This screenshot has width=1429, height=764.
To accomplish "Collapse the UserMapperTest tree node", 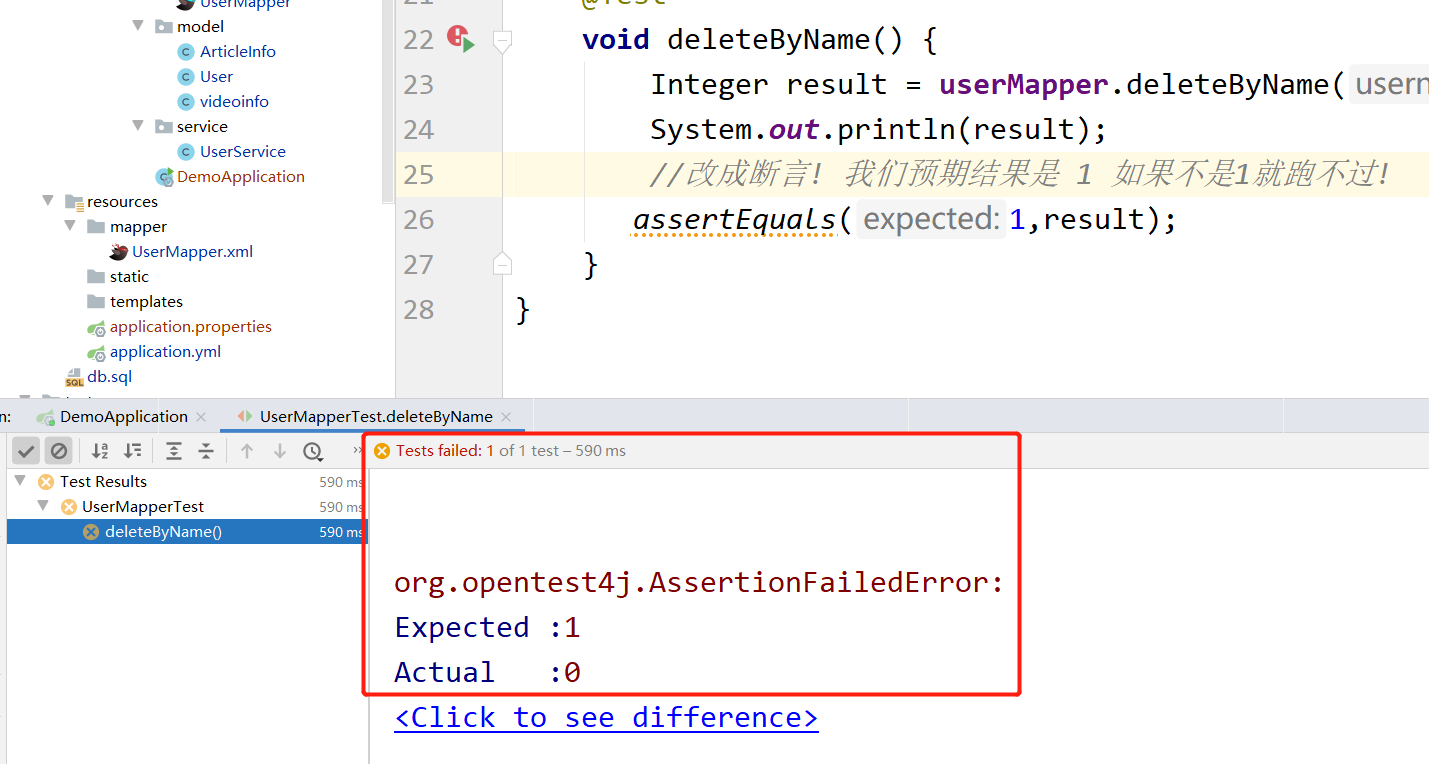I will [43, 506].
